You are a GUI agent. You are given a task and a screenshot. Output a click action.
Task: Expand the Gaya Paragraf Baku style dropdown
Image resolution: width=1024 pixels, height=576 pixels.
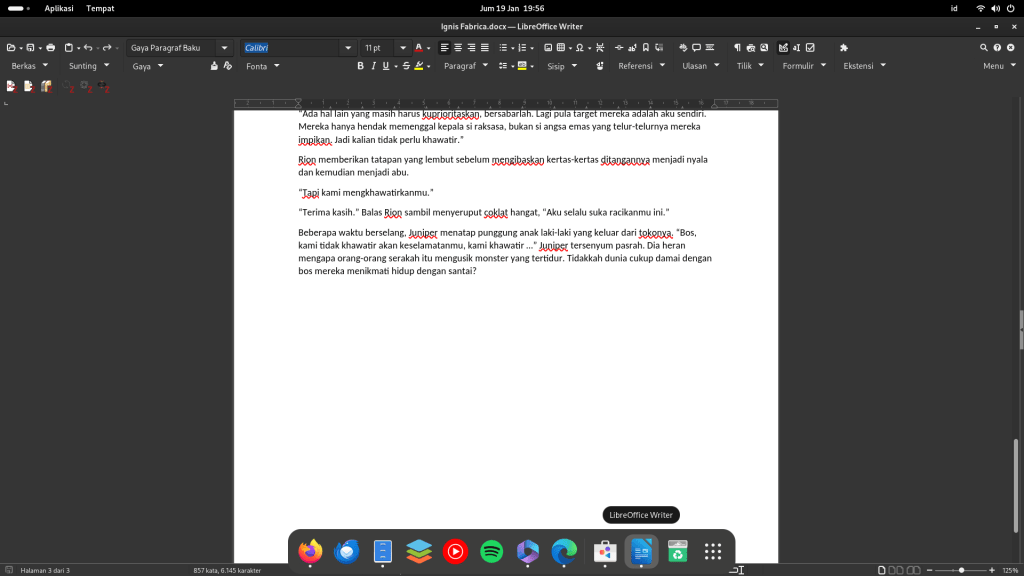coord(225,47)
